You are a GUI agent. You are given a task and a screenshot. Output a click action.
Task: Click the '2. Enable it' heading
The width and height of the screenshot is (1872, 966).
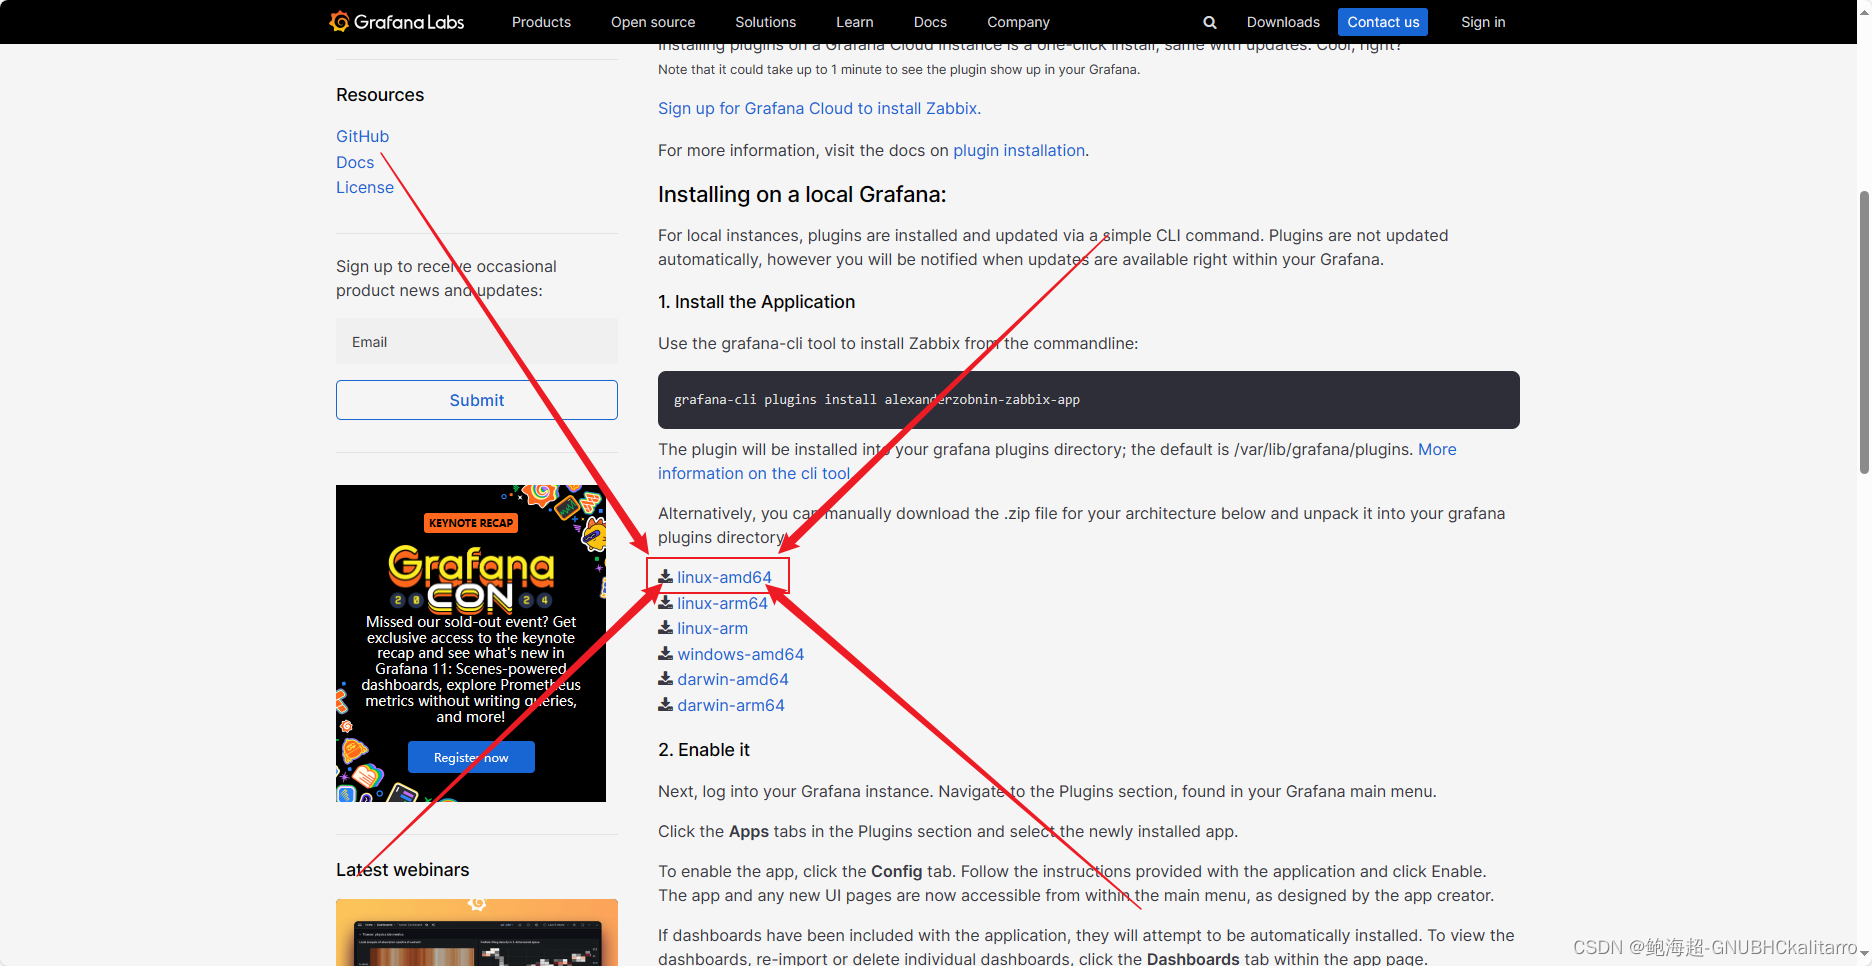[x=703, y=750]
